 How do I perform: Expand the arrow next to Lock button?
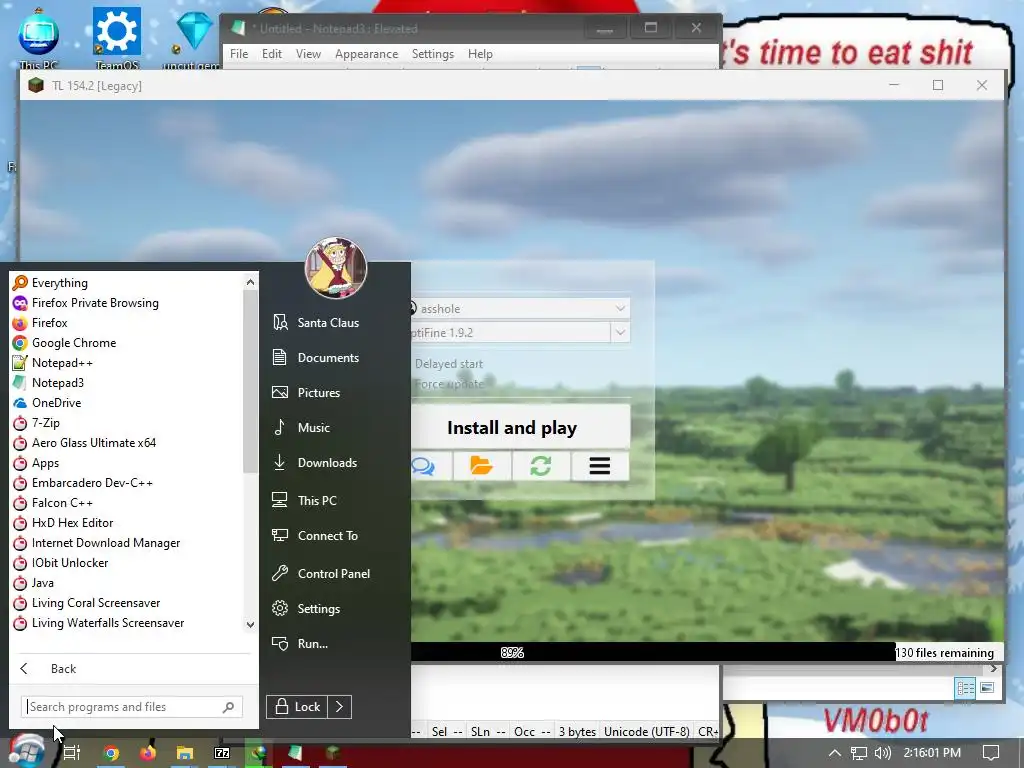point(340,707)
